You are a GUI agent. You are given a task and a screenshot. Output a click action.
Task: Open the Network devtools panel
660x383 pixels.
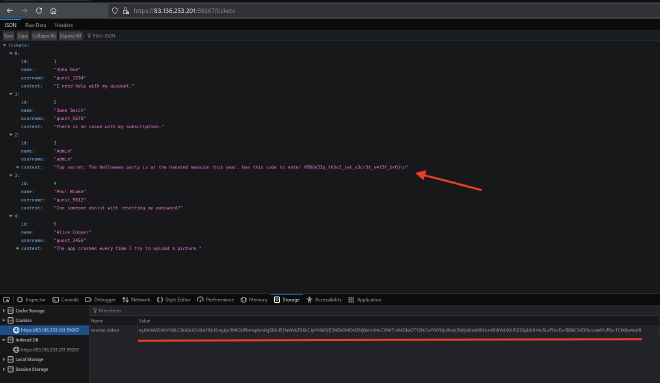tap(136, 300)
